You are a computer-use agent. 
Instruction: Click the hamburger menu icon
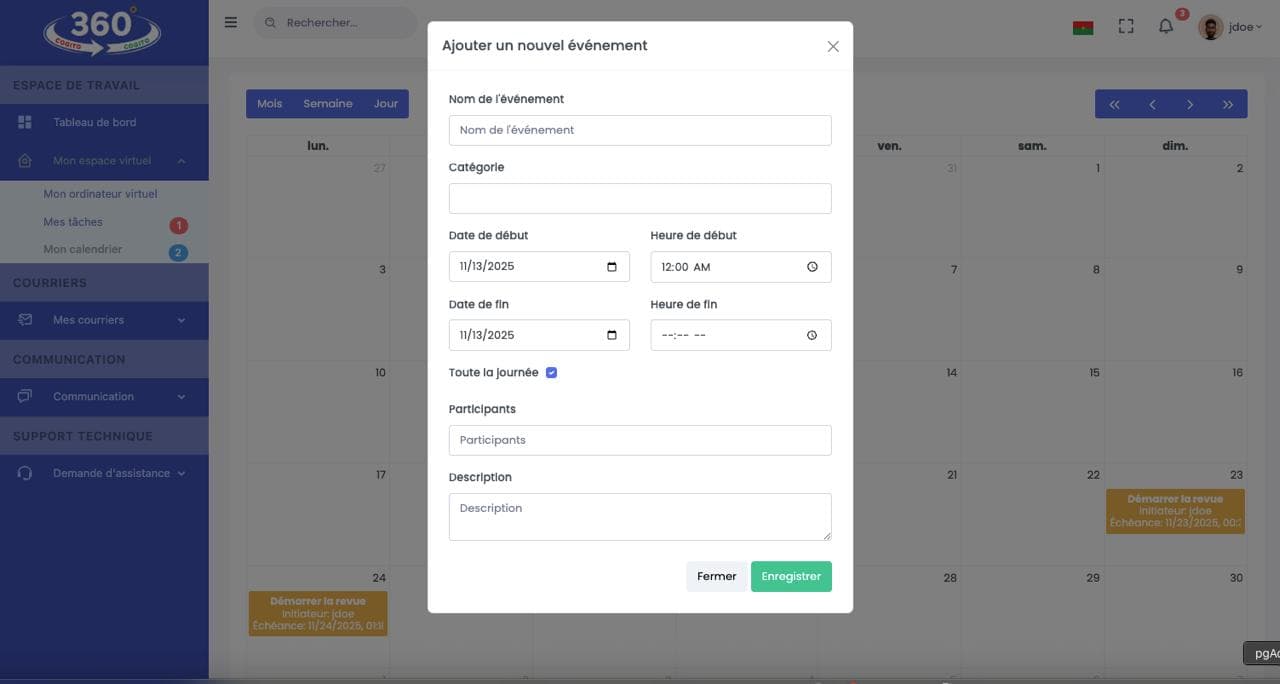pos(231,22)
